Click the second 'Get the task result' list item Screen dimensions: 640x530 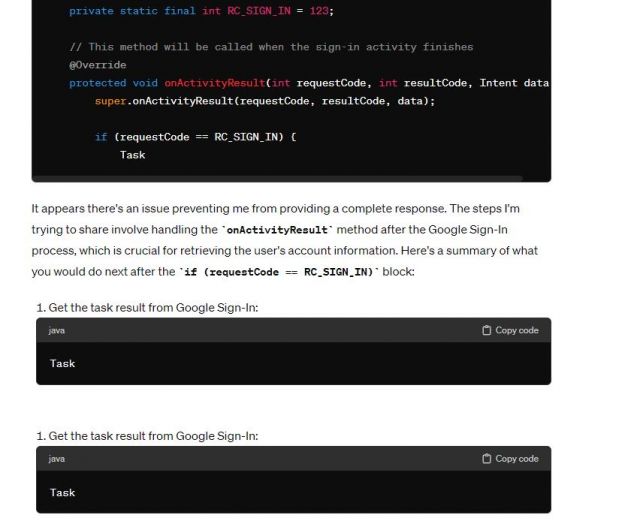tap(147, 436)
